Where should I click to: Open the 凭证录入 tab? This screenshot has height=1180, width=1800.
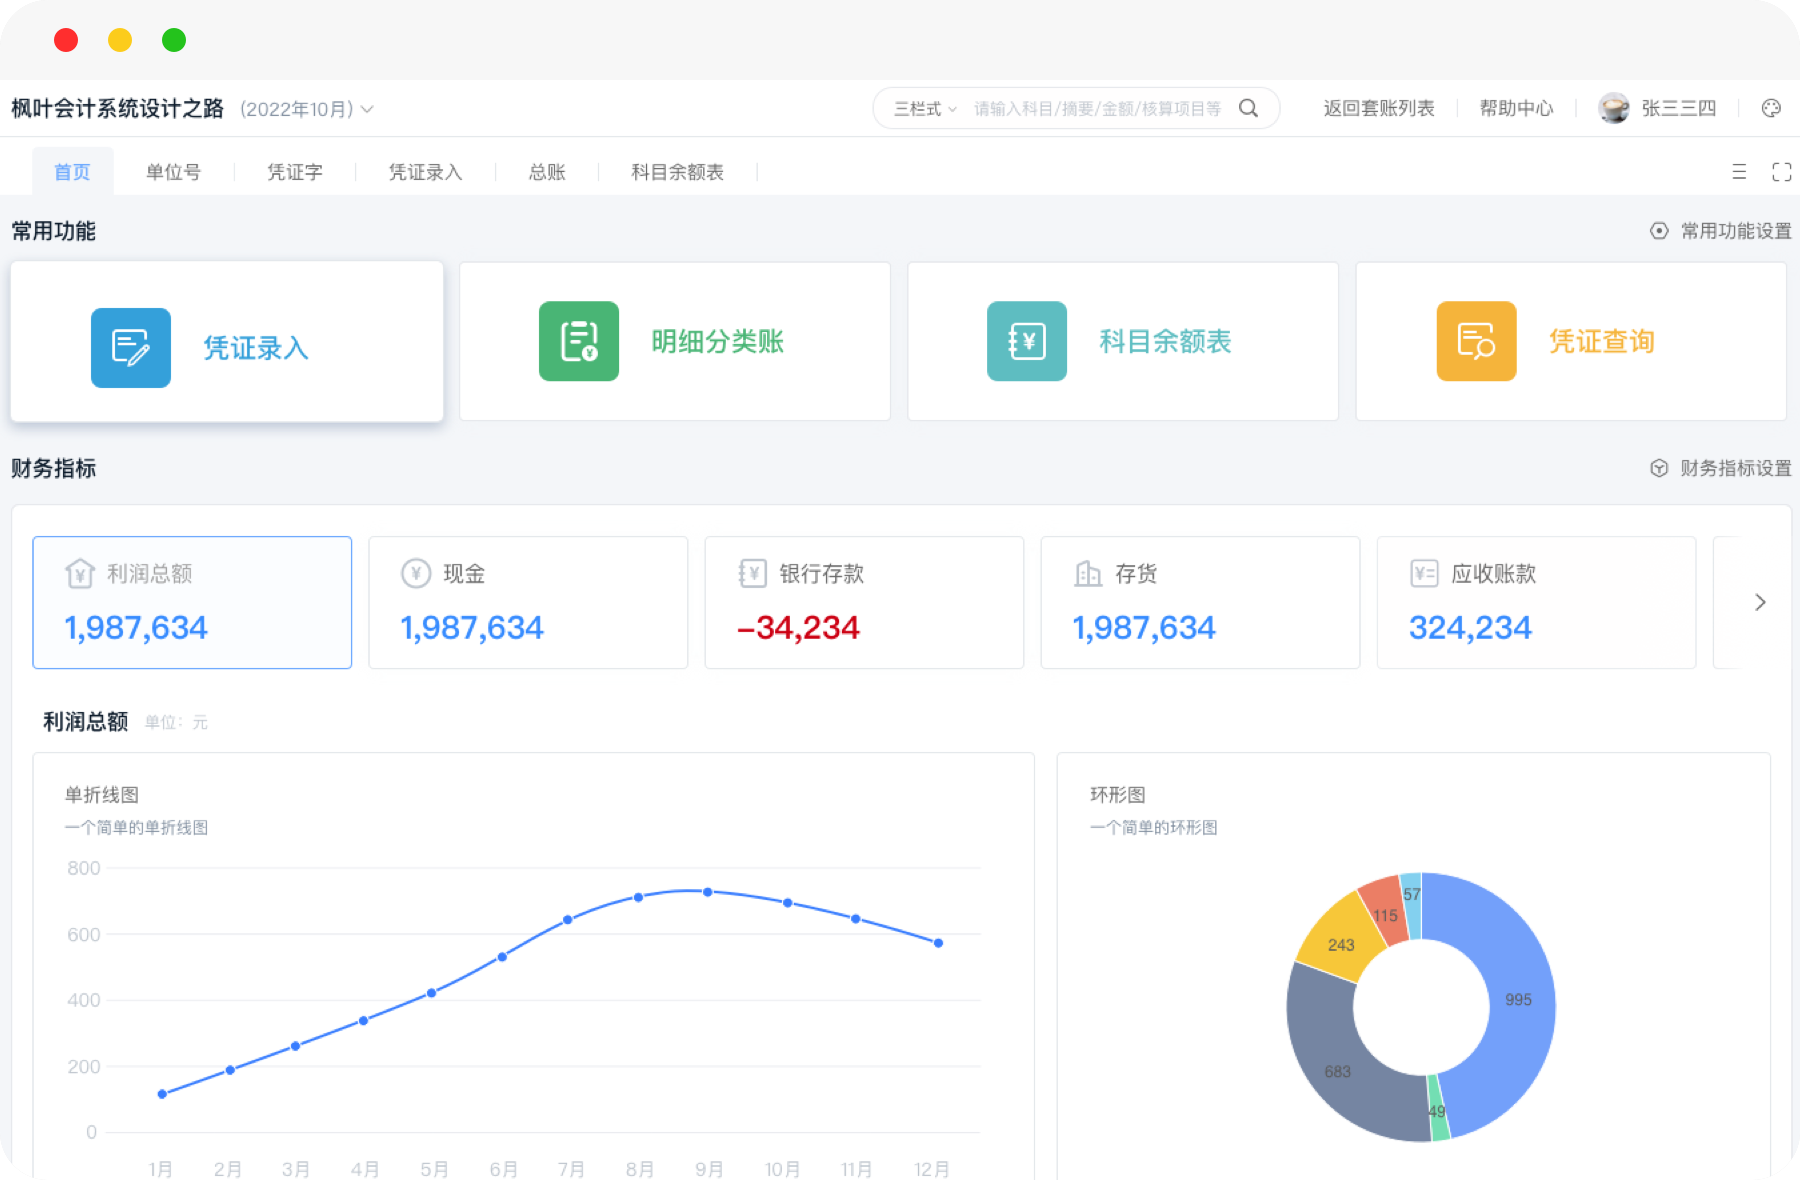[x=425, y=172]
